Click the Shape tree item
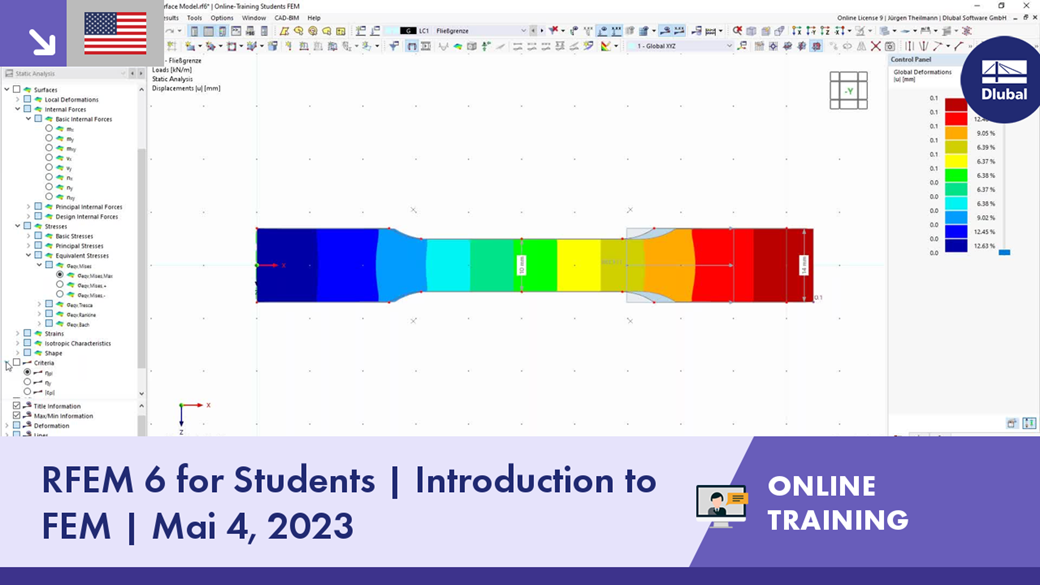Viewport: 1040px width, 585px height. pyautogui.click(x=53, y=354)
